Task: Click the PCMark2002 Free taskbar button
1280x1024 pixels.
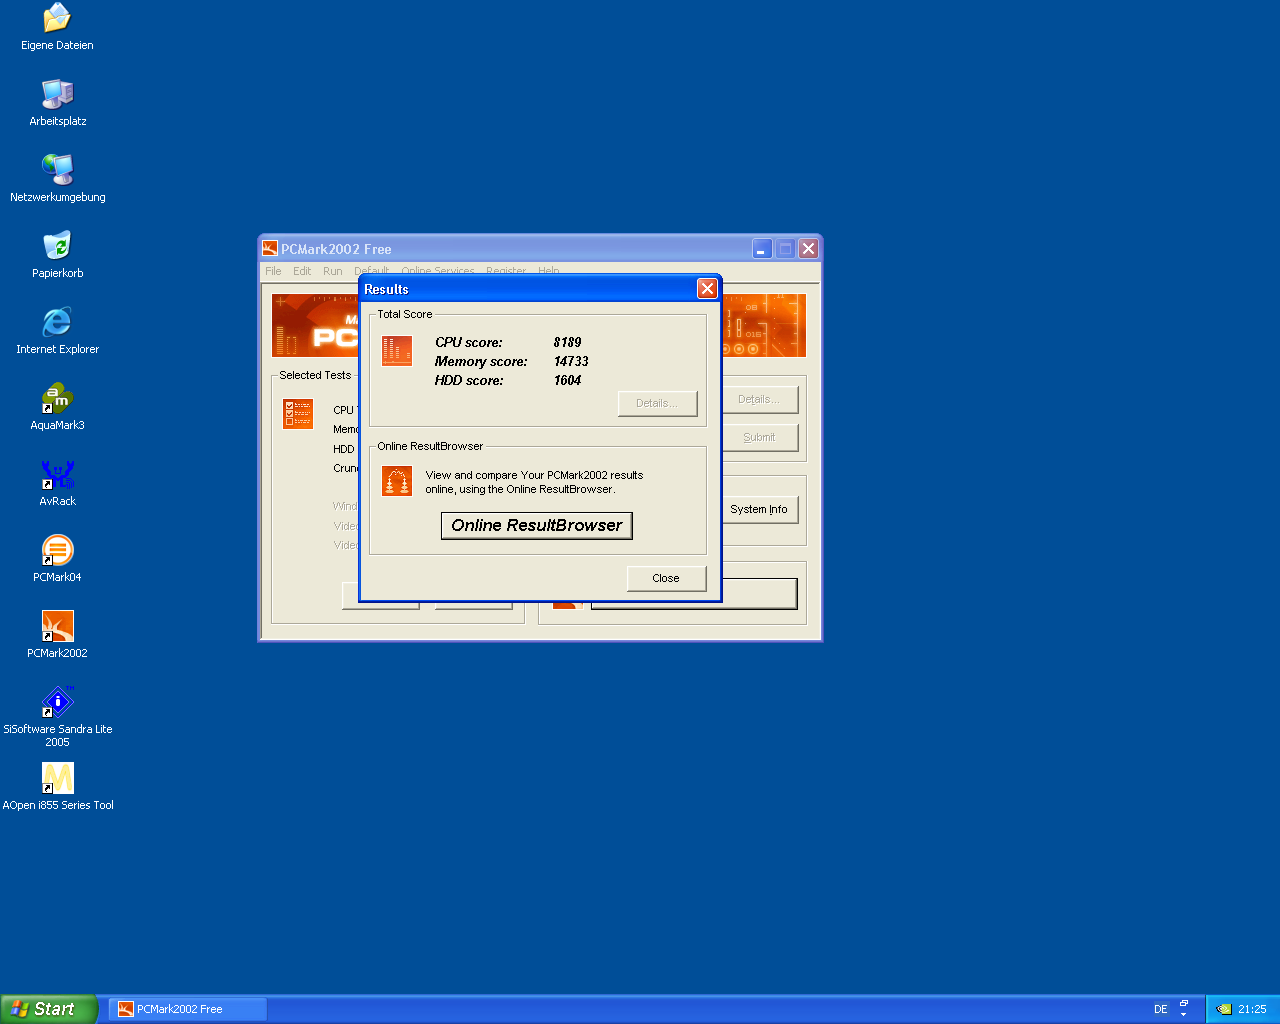Action: [187, 1009]
